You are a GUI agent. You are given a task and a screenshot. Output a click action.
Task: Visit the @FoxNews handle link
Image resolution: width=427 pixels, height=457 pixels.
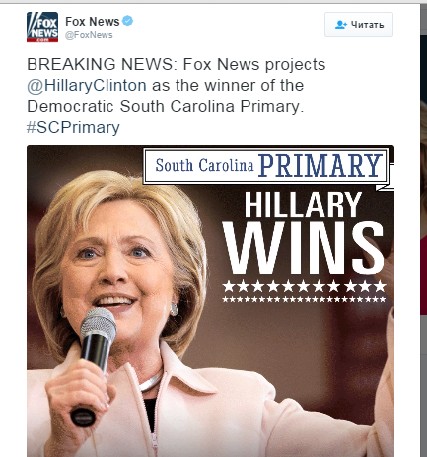coord(88,35)
